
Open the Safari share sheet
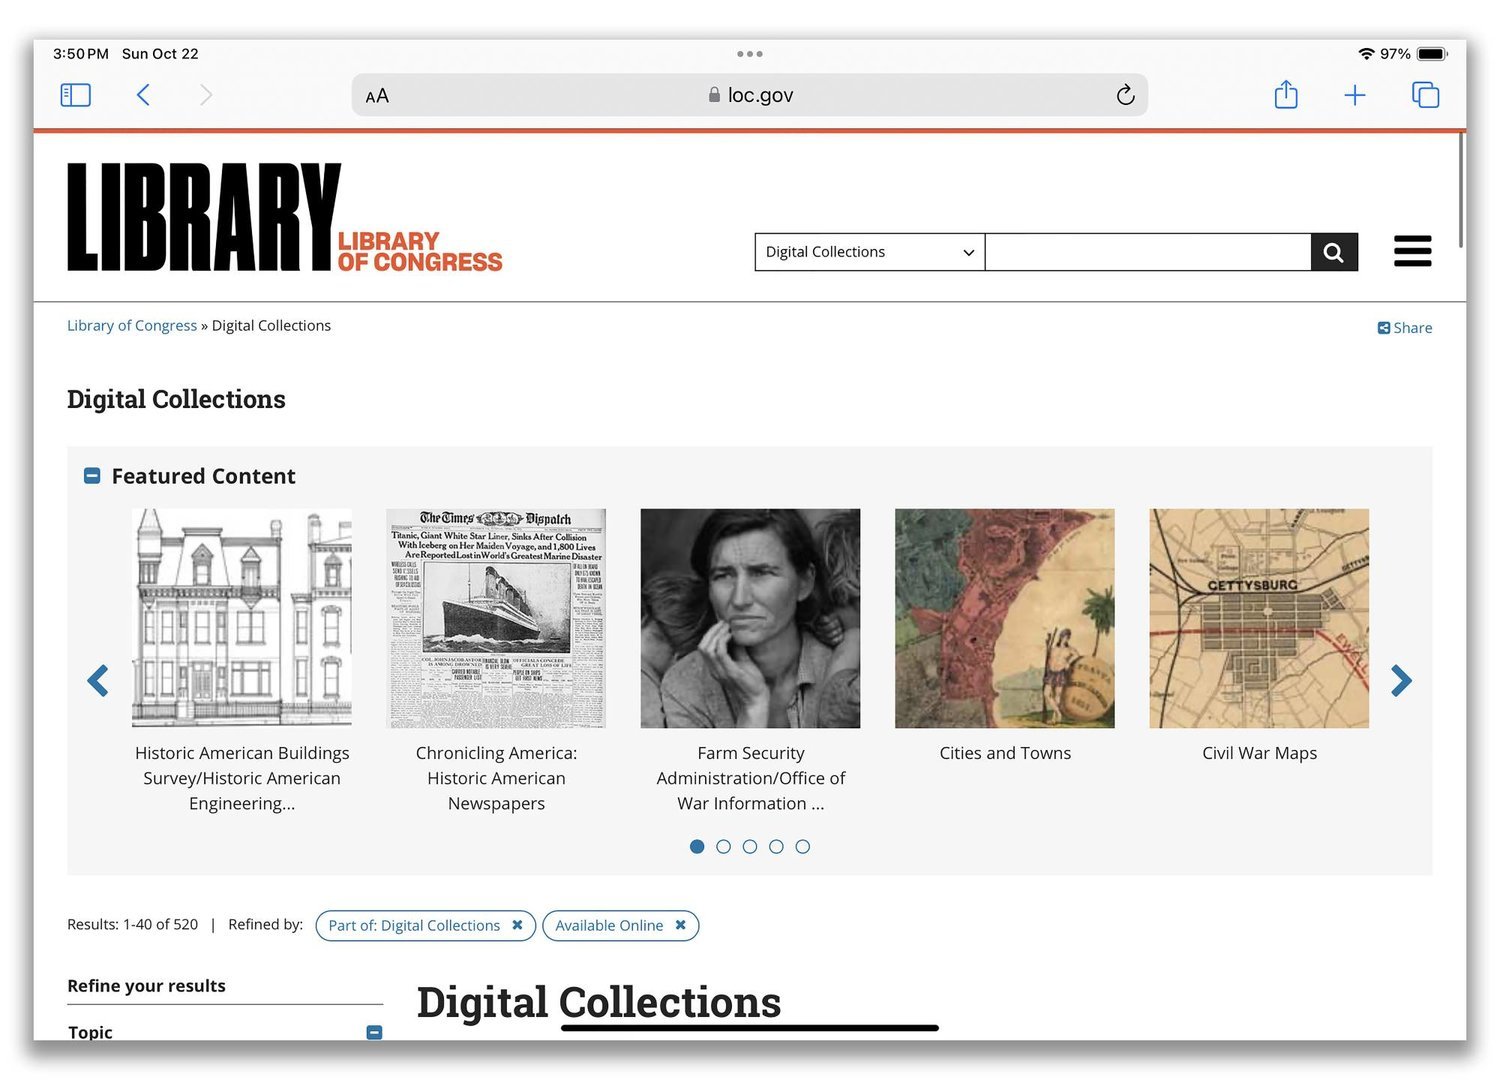(1286, 95)
